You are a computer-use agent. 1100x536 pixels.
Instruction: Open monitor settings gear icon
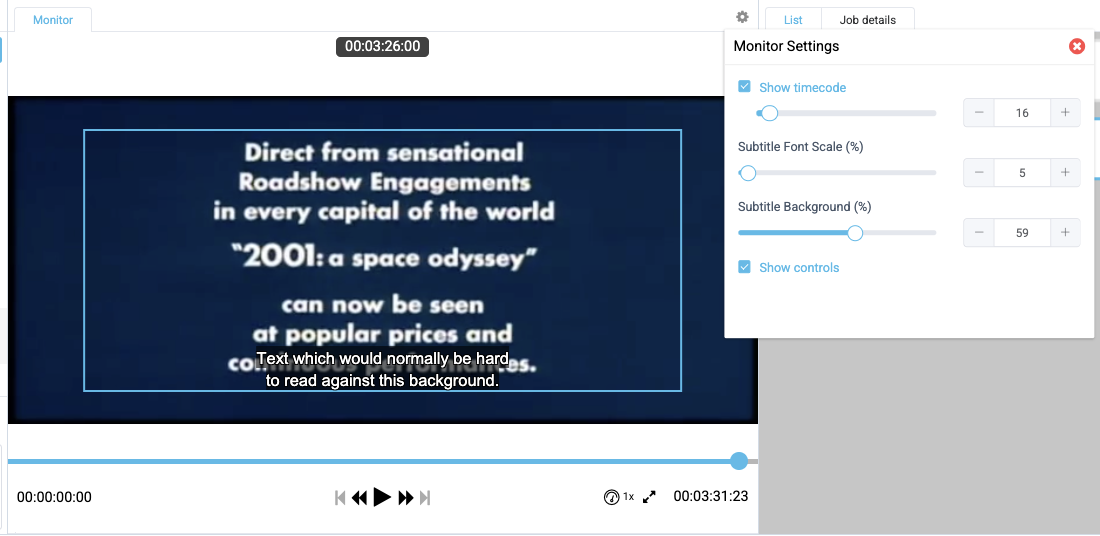click(x=742, y=17)
